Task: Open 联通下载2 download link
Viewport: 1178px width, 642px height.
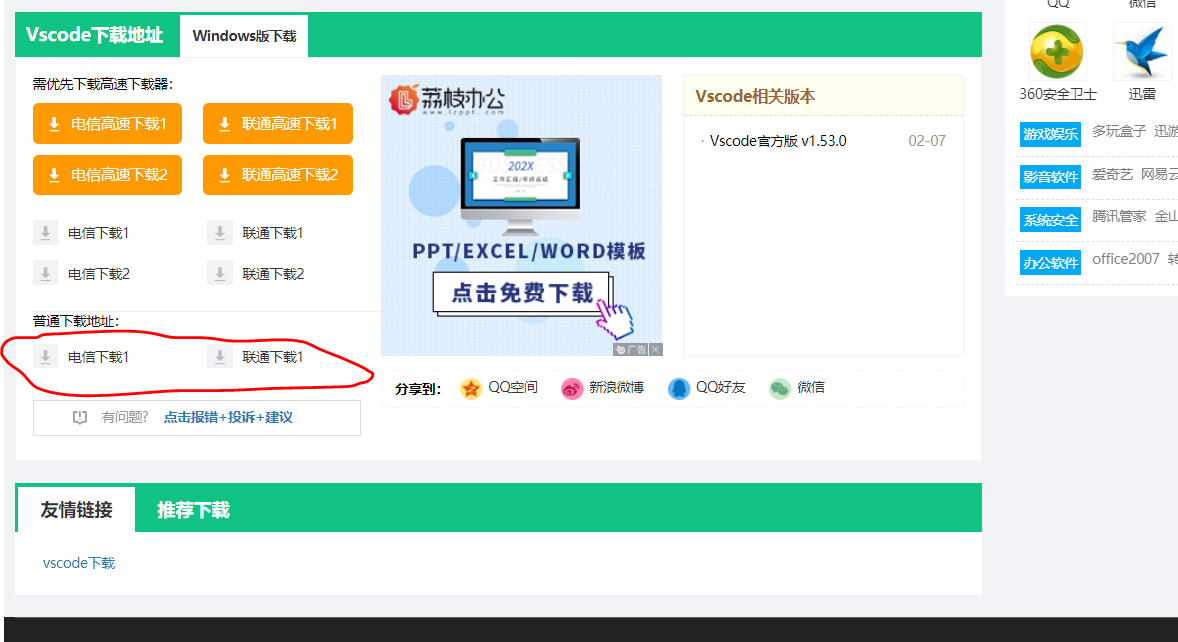Action: 273,274
